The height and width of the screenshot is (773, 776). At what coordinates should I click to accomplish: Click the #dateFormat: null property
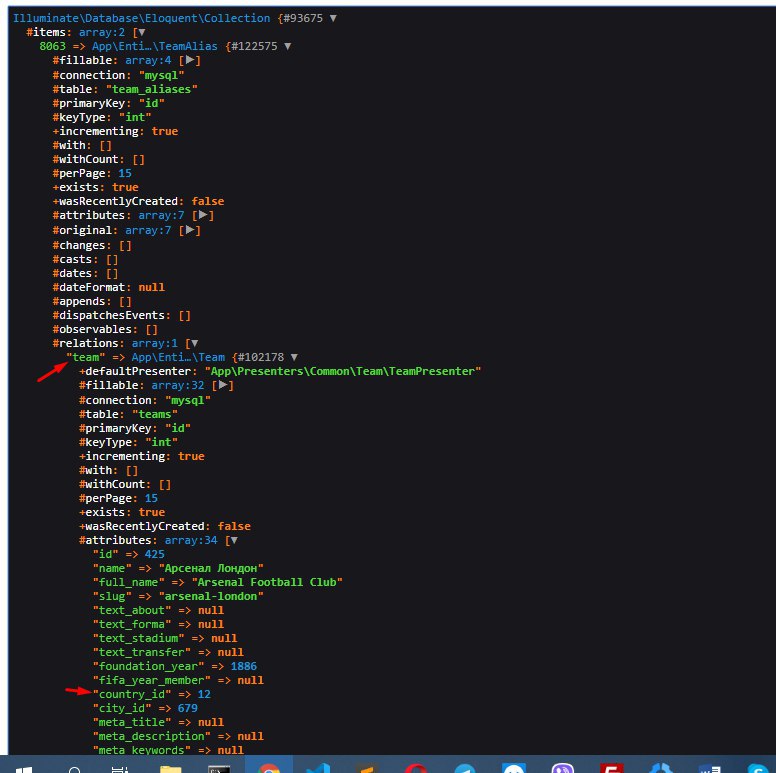(x=109, y=287)
